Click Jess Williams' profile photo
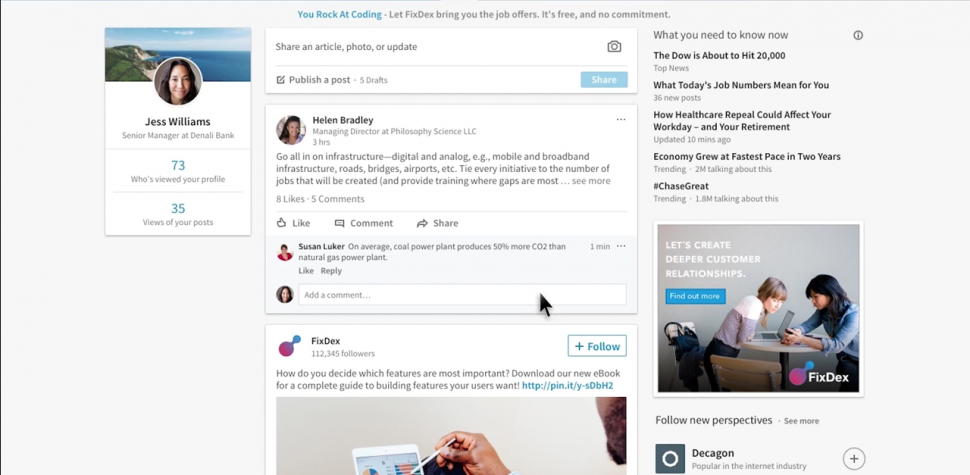 (x=178, y=82)
